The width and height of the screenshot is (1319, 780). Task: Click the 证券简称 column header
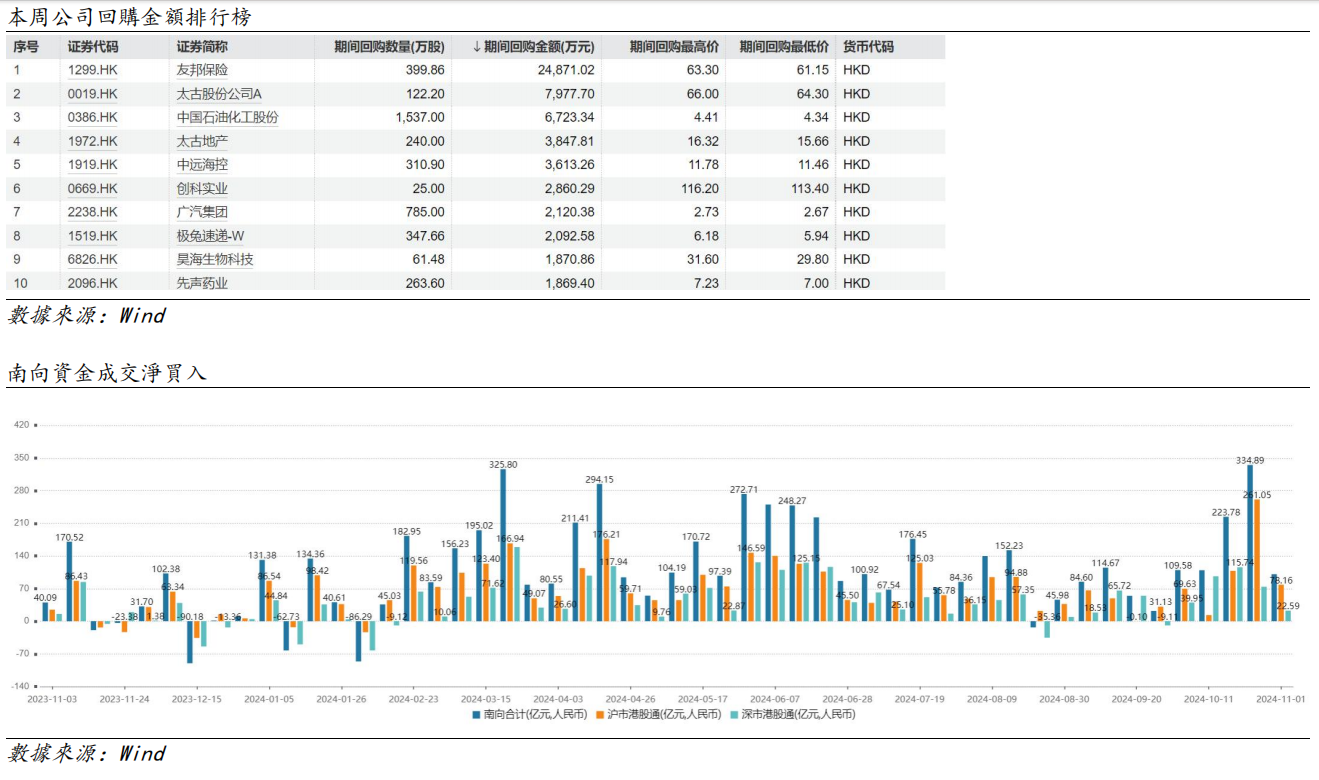[x=202, y=47]
